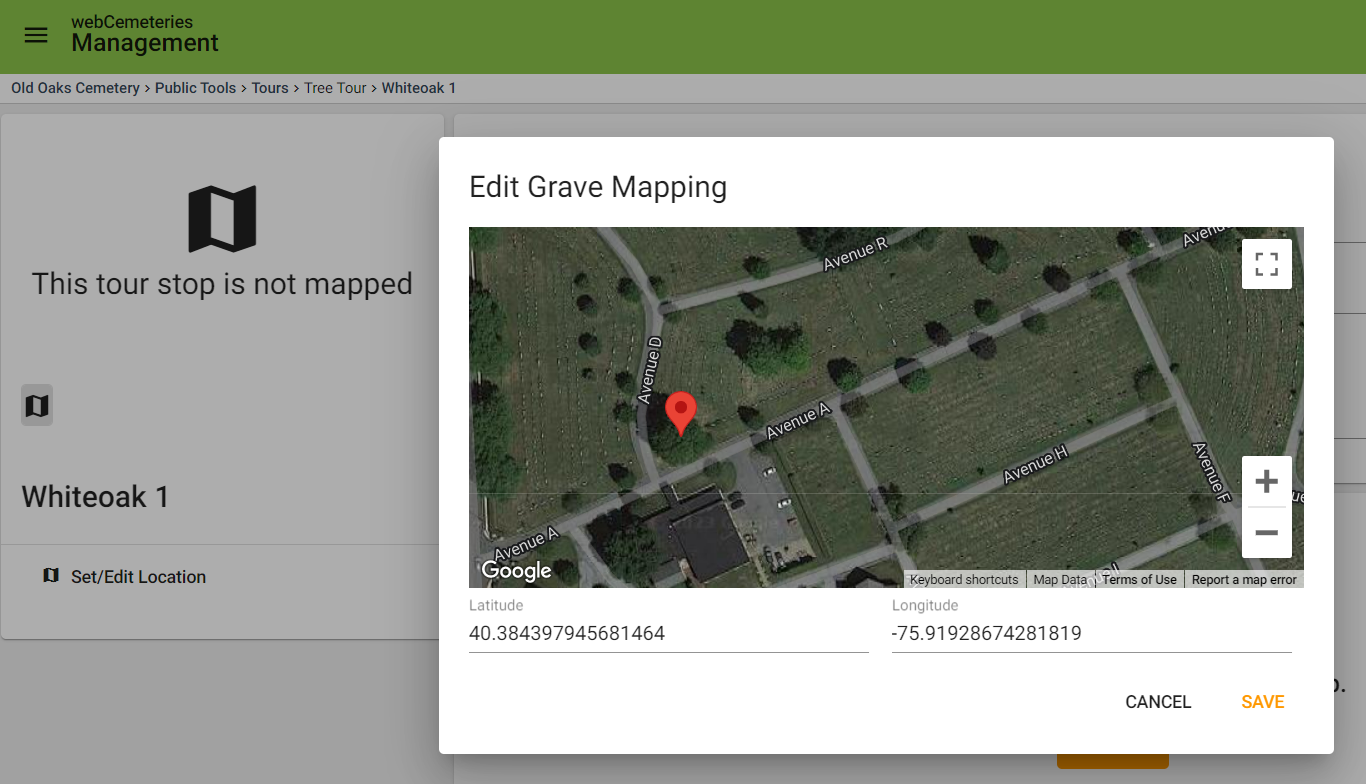Go to Tours breadcrumb
Image resolution: width=1366 pixels, height=784 pixels.
coord(270,88)
